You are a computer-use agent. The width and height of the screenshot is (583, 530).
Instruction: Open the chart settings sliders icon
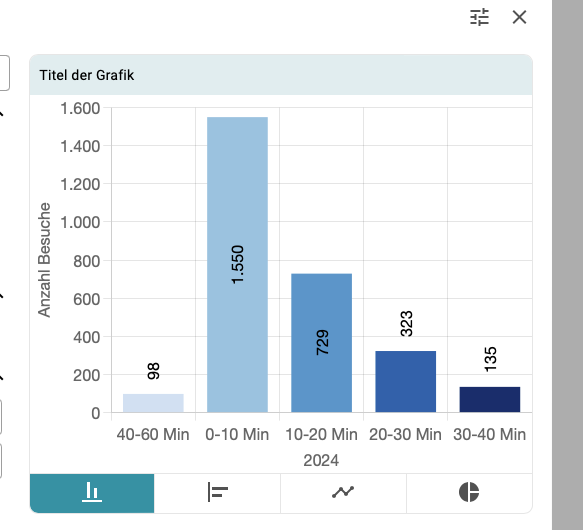pos(479,17)
